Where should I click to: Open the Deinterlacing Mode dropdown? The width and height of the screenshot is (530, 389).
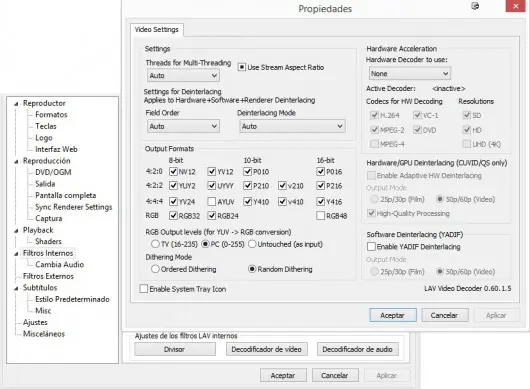292,126
